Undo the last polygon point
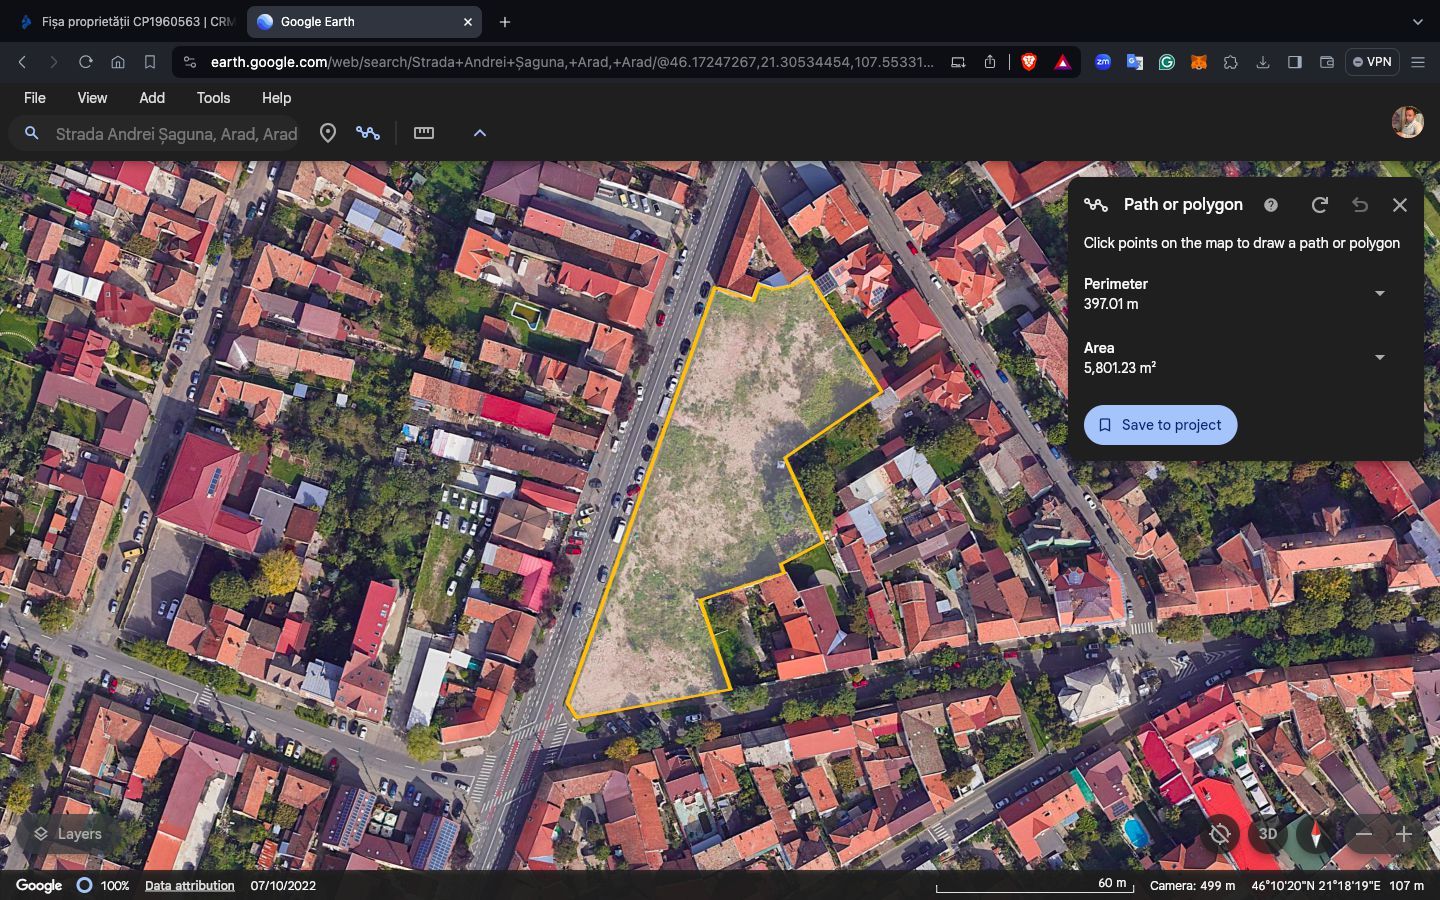This screenshot has width=1440, height=900. pyautogui.click(x=1360, y=205)
